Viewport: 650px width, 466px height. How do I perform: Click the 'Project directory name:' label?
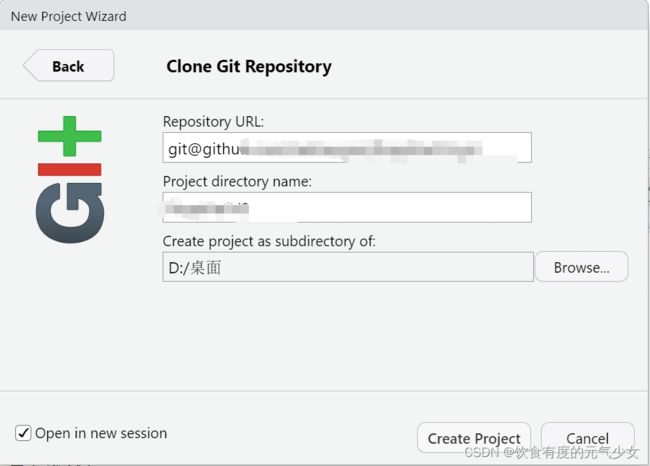[237, 182]
